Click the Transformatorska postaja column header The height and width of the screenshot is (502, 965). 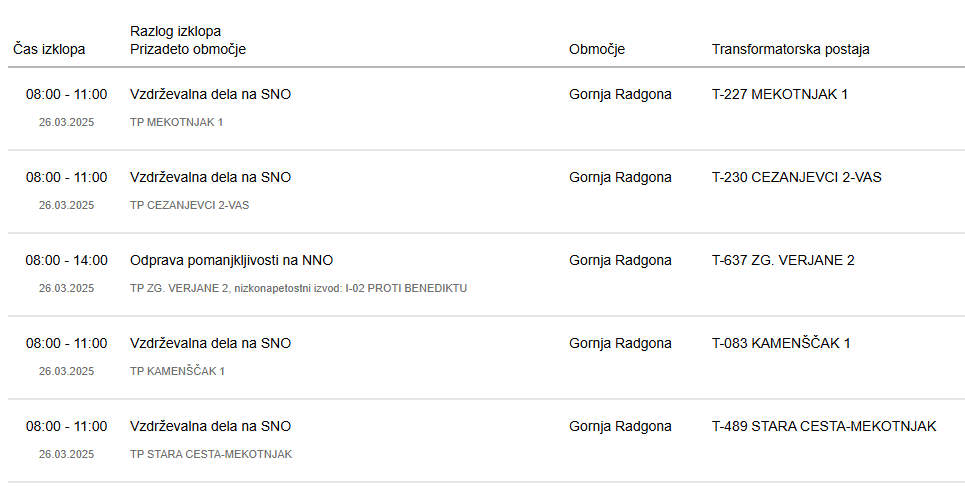click(x=791, y=49)
